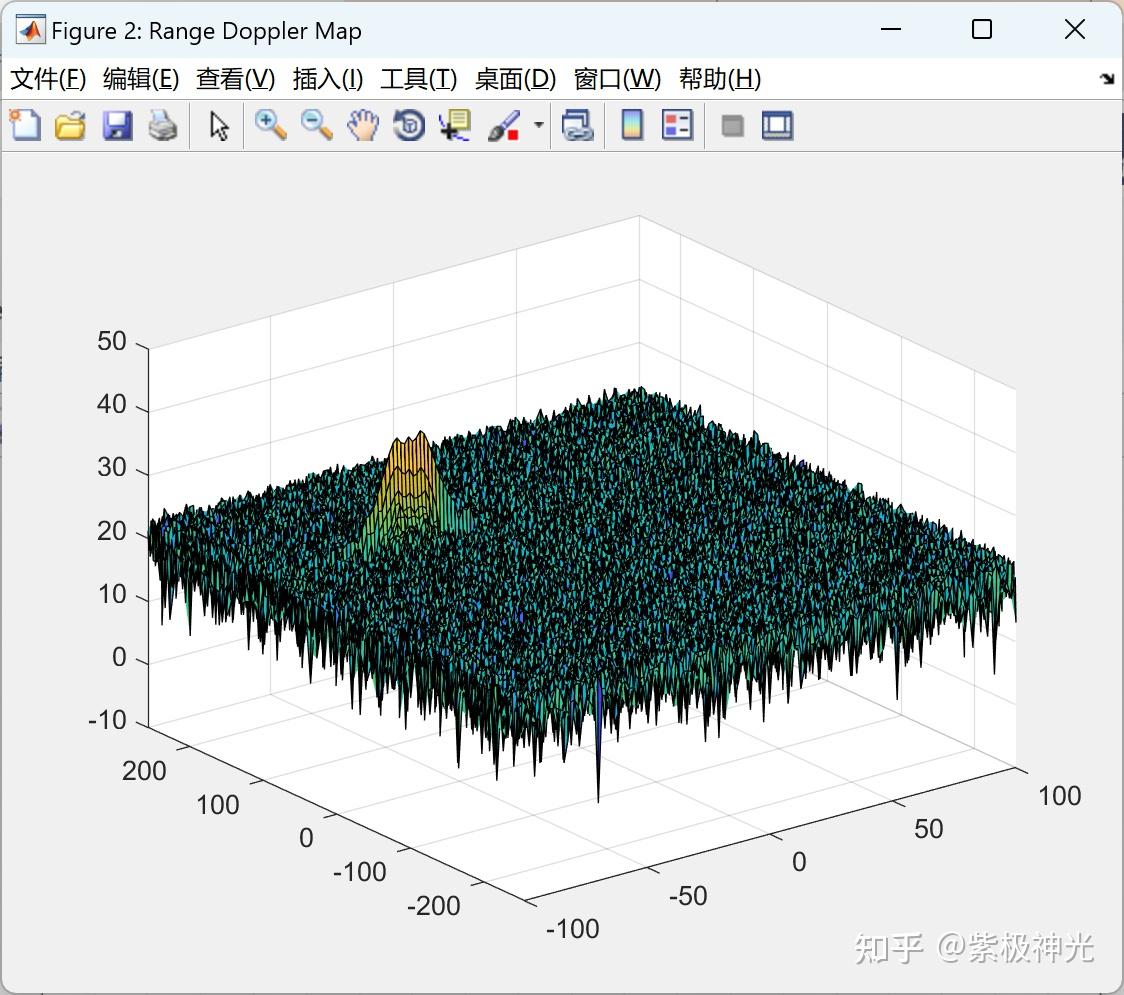
Task: Print the figure with printer icon
Action: click(x=163, y=125)
